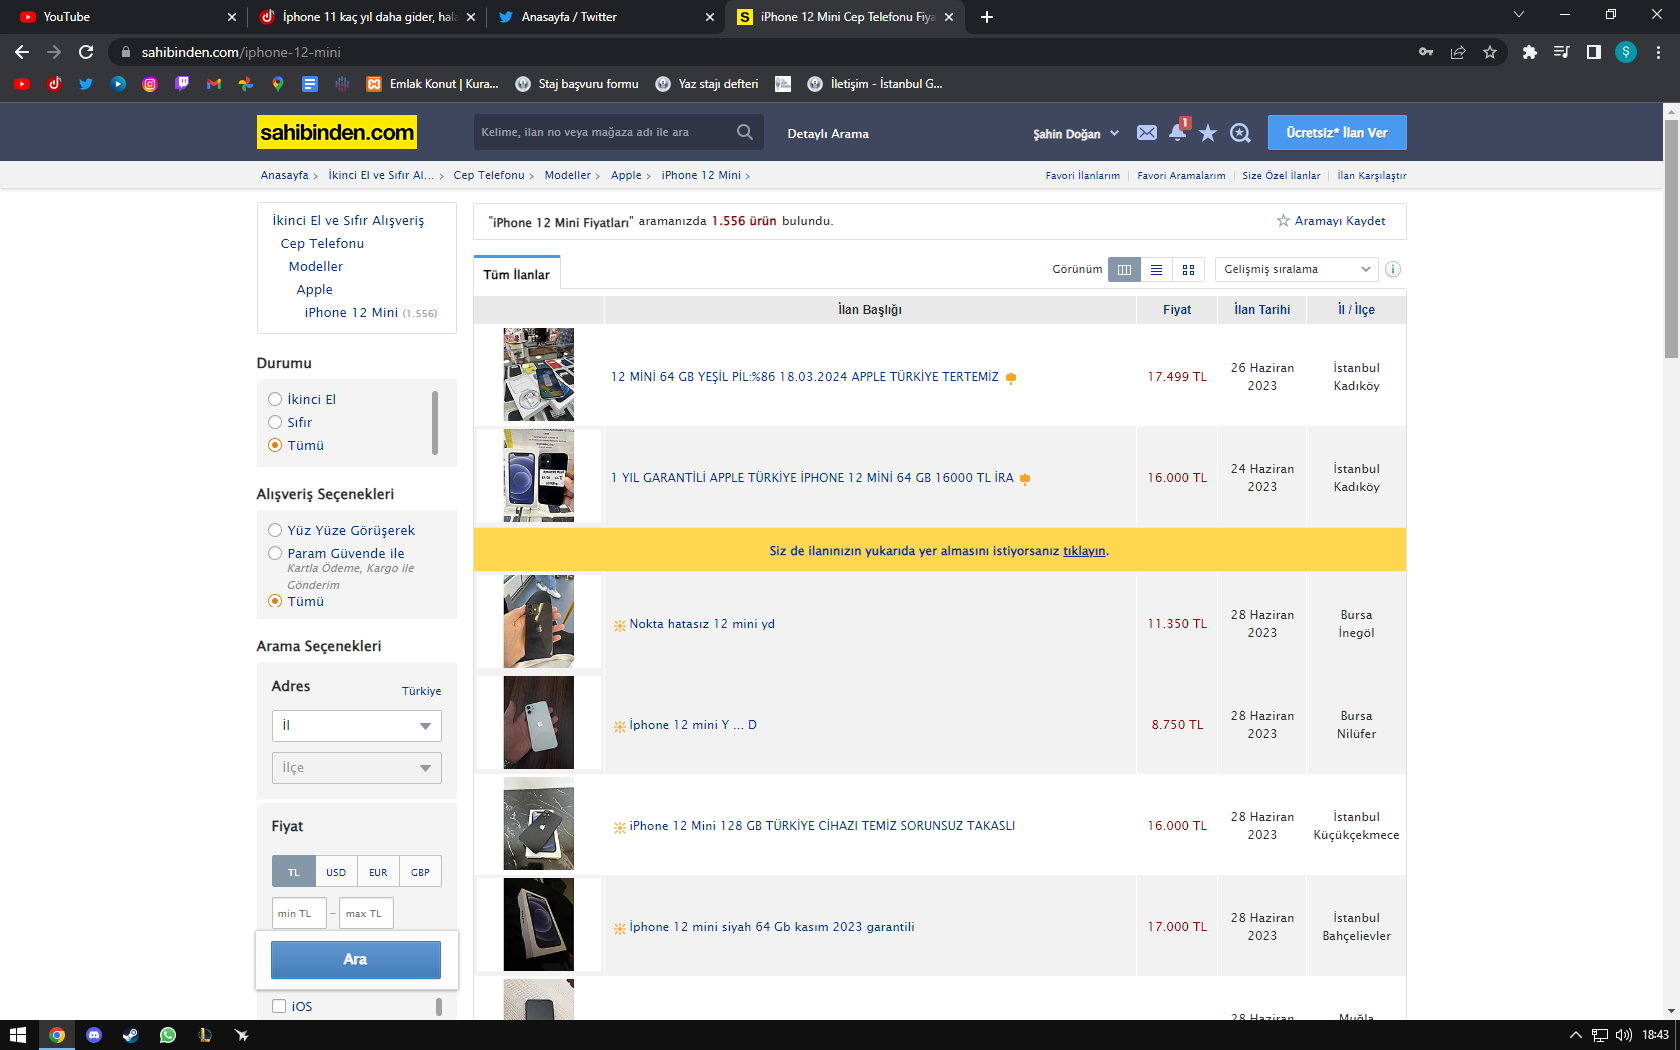Choose EUR currency toggle

(x=378, y=871)
